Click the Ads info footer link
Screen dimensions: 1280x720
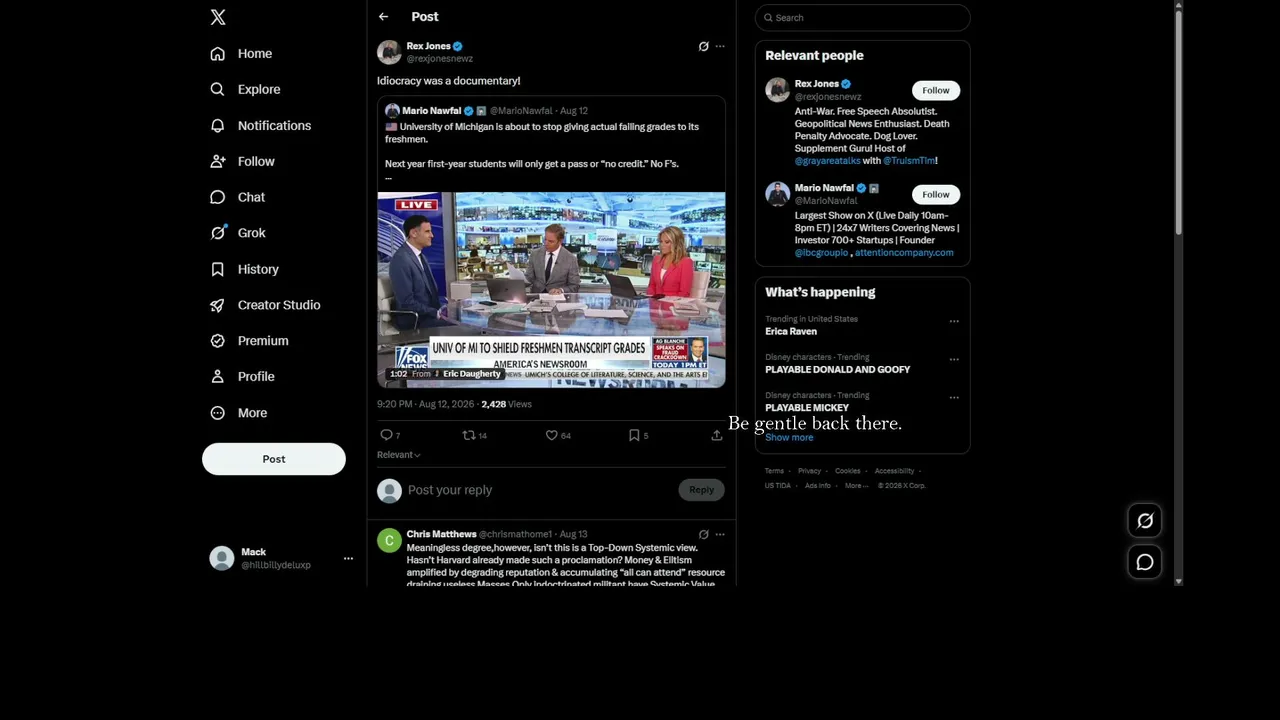point(818,486)
